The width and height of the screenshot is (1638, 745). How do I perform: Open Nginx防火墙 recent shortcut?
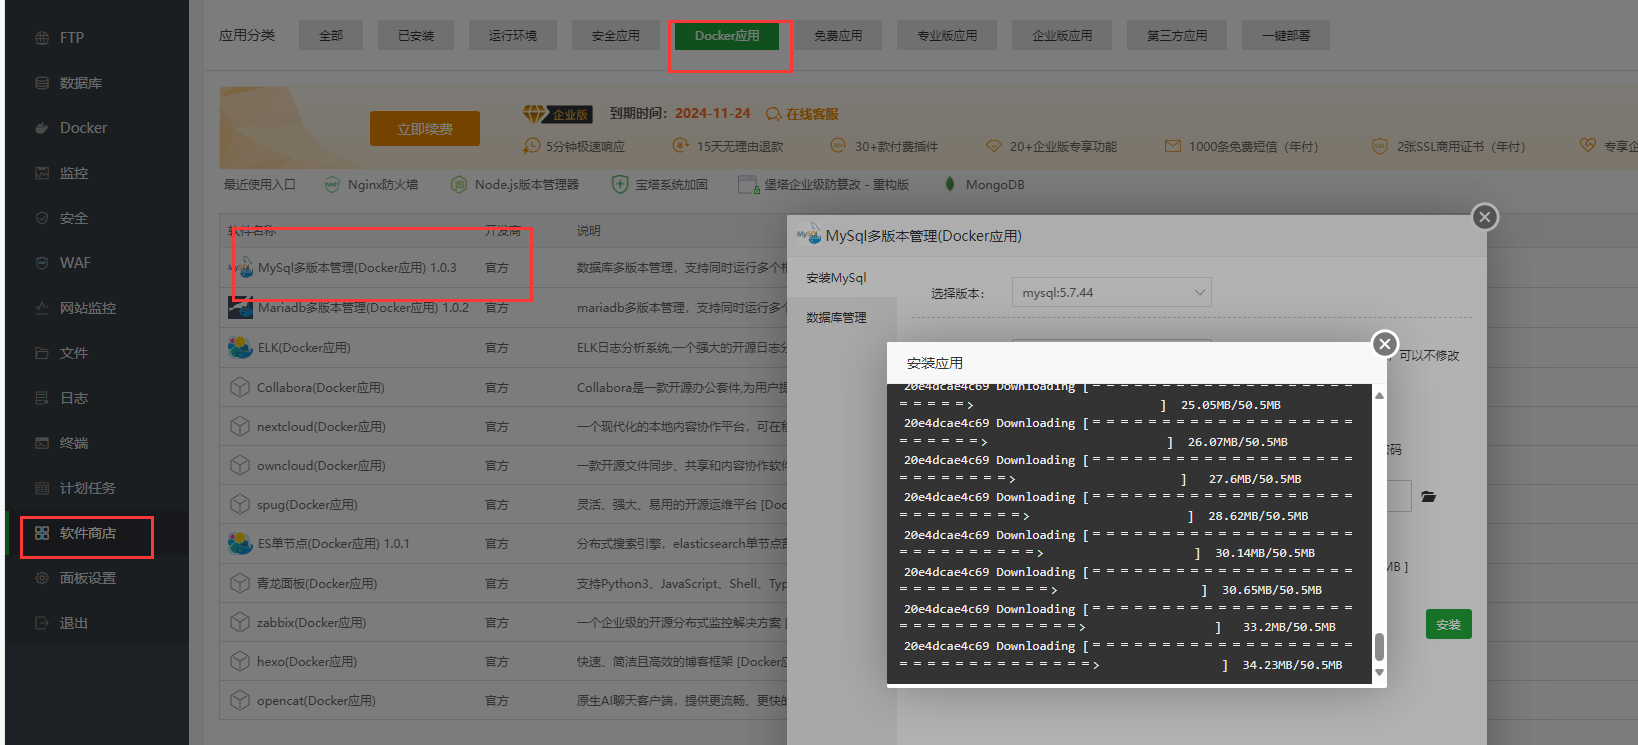pyautogui.click(x=371, y=185)
